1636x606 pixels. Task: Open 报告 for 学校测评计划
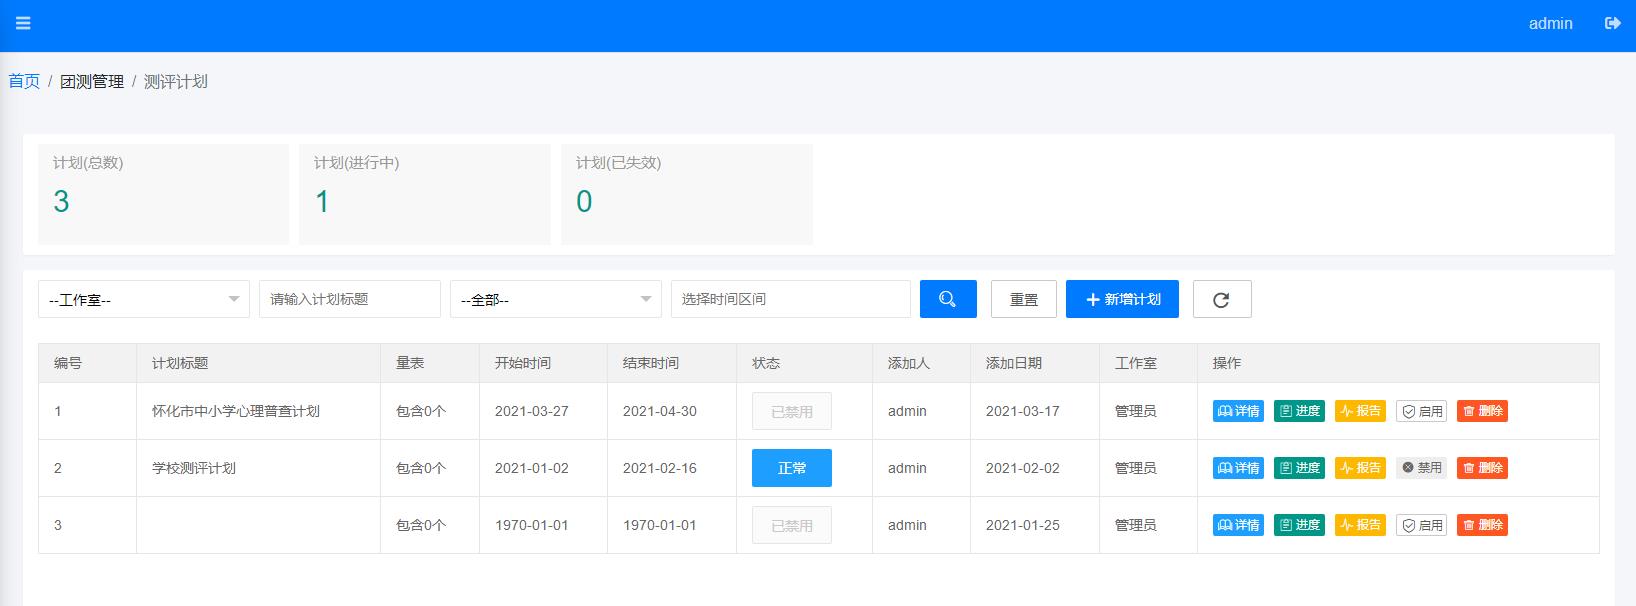tap(1360, 468)
